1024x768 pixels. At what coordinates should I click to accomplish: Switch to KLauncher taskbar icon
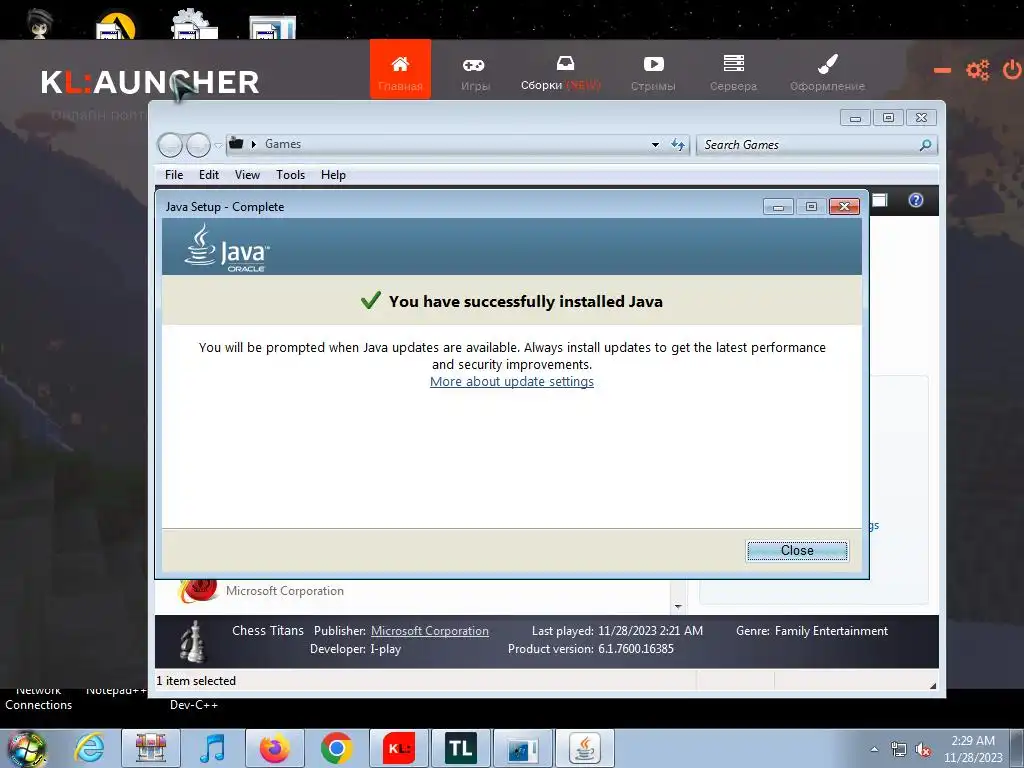(398, 748)
